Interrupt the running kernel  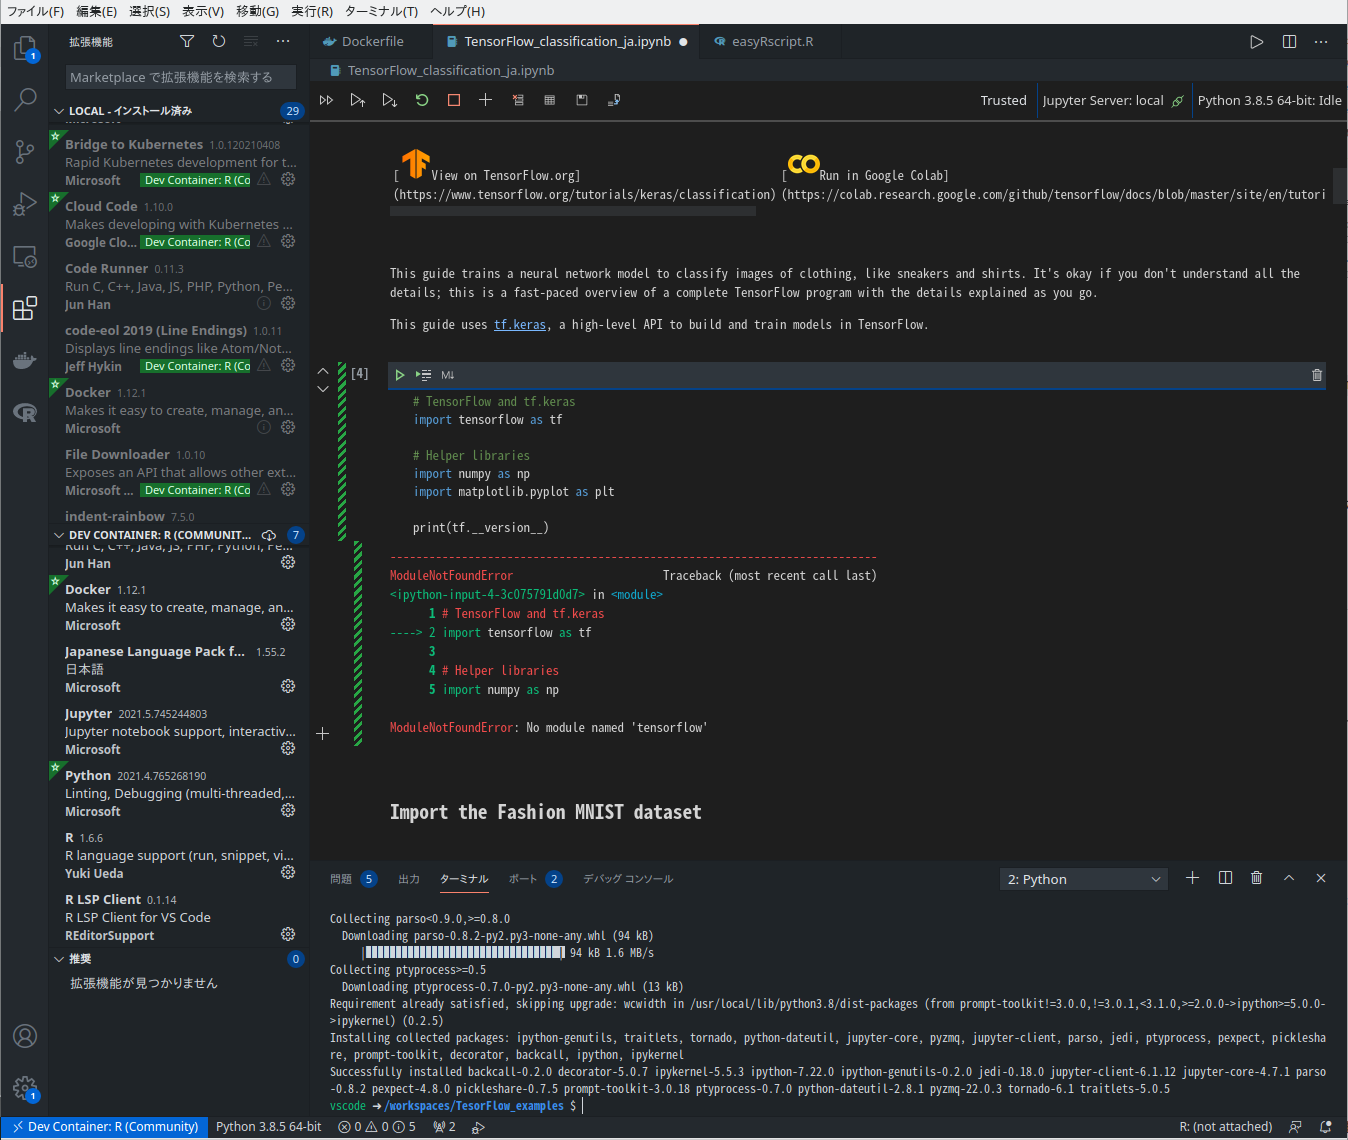(453, 100)
